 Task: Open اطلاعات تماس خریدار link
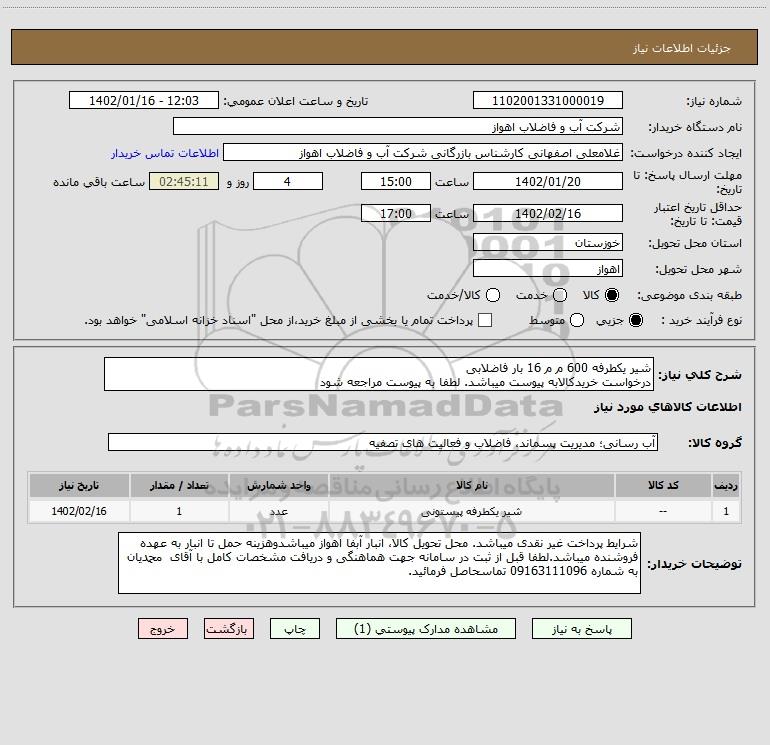165,153
